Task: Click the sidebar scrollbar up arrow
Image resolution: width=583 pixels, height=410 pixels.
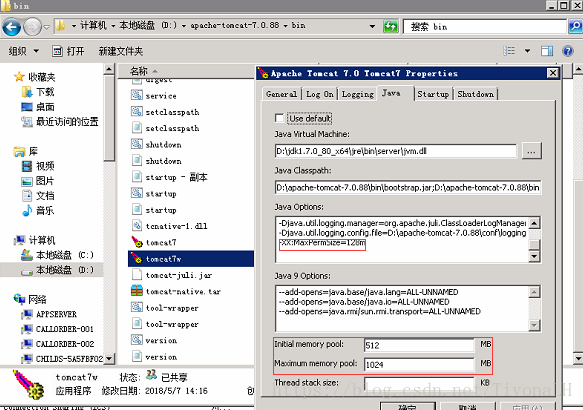Action: tap(109, 69)
